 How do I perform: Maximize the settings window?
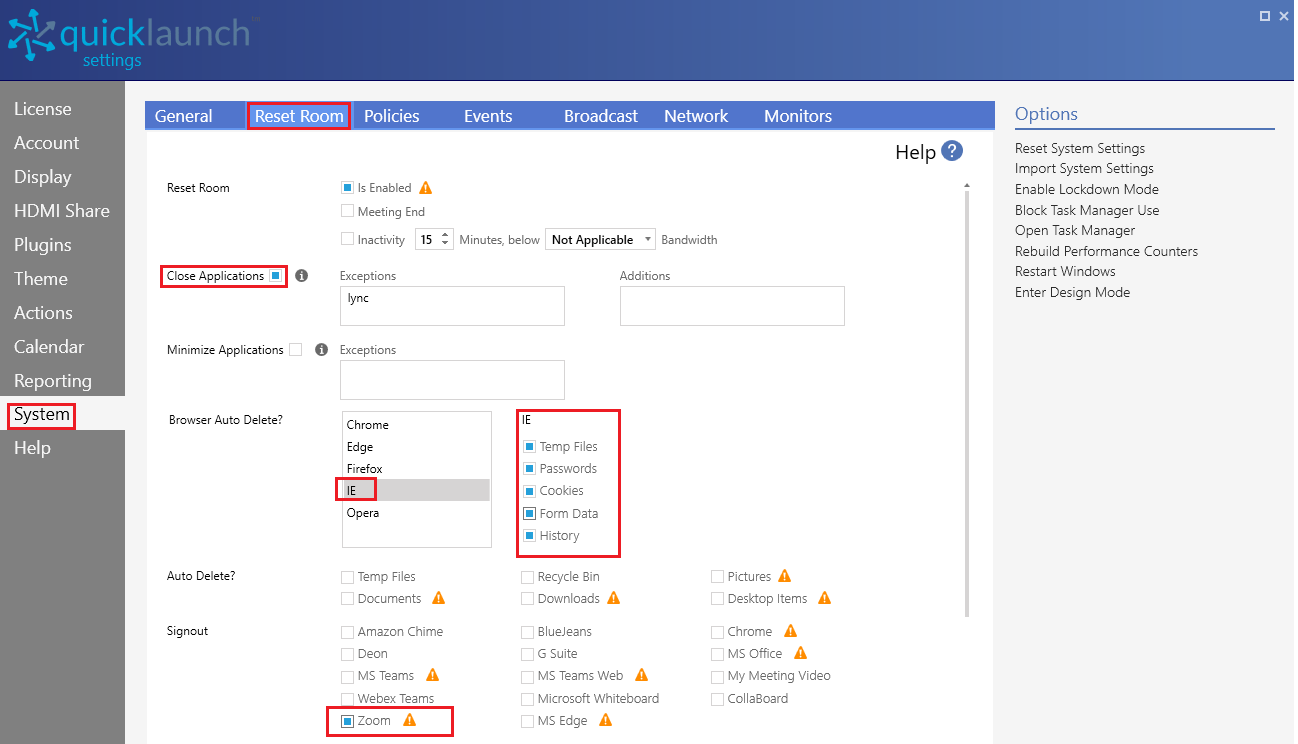(x=1265, y=16)
